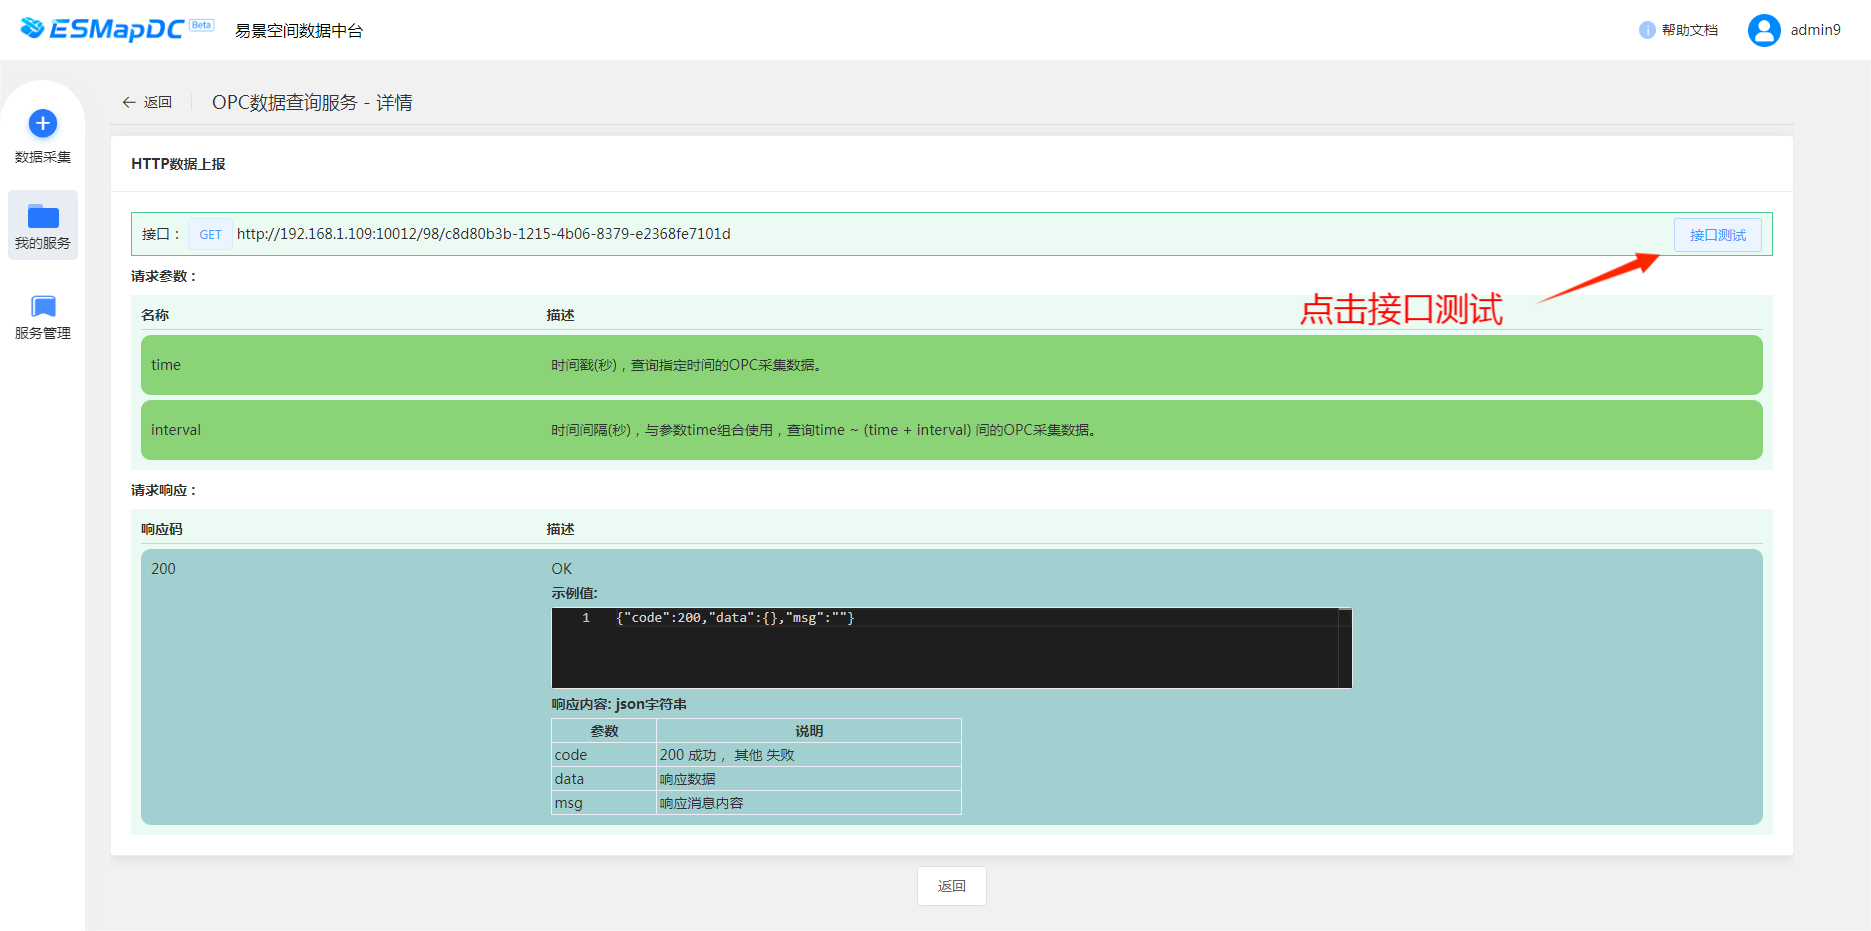Click the bottom 返回 button
Screen dimensions: 1871x931
pyautogui.click(x=952, y=886)
